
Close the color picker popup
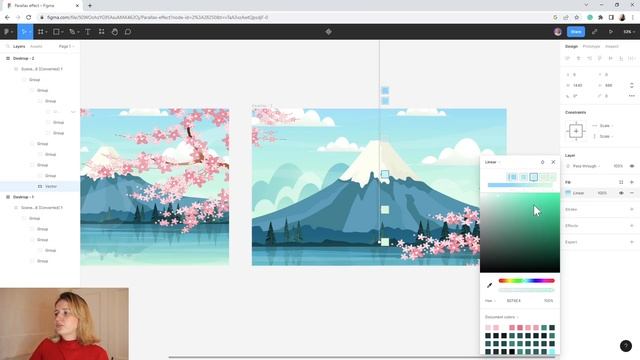pyautogui.click(x=553, y=162)
